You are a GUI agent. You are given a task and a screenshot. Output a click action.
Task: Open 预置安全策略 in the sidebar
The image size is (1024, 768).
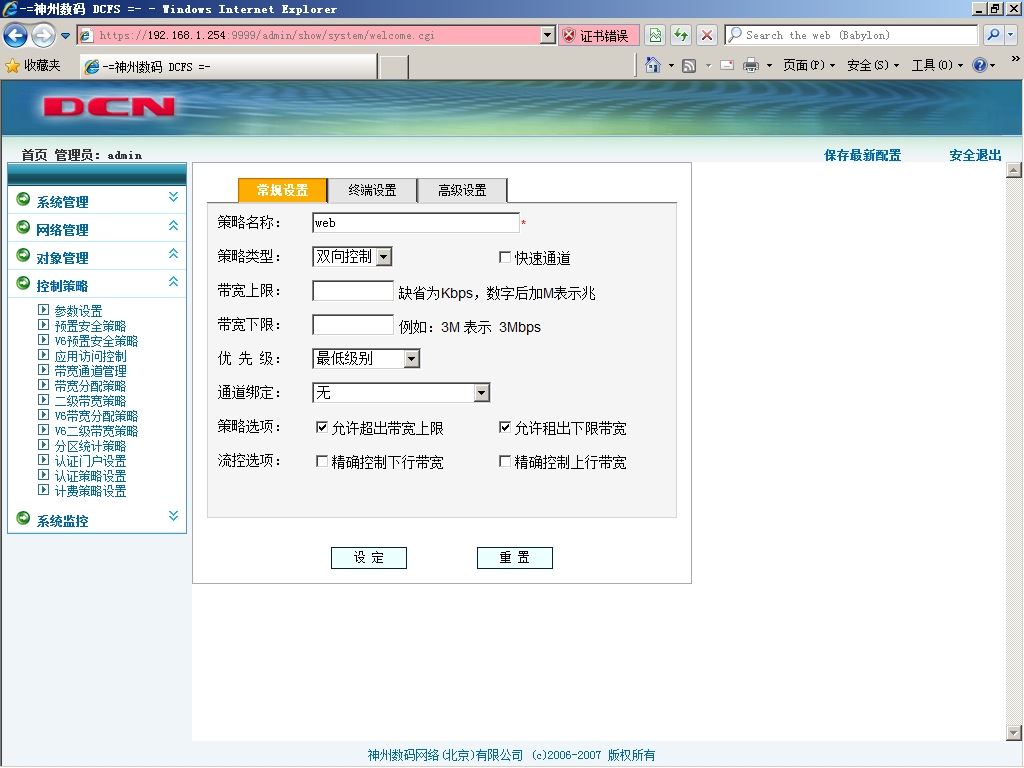click(90, 326)
